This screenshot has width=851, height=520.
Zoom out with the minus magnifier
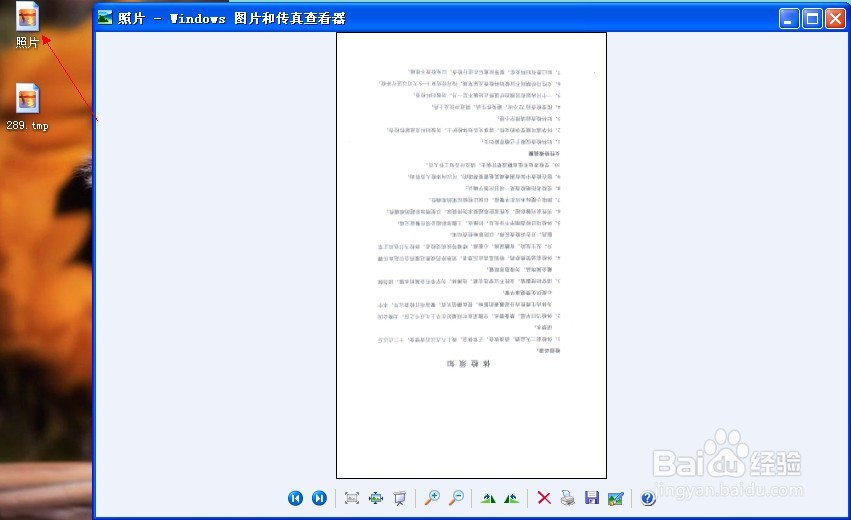click(x=456, y=497)
